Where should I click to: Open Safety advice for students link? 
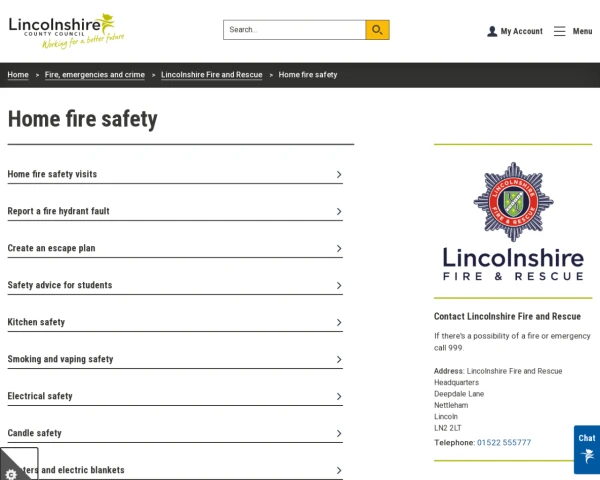pos(60,285)
